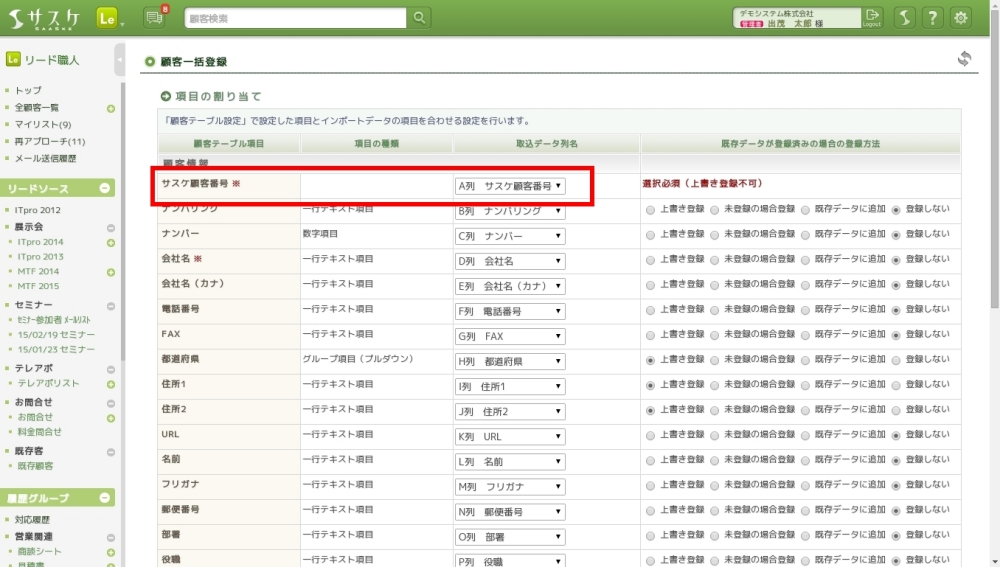Click the Logout icon
This screenshot has width=1000, height=567.
873,18
